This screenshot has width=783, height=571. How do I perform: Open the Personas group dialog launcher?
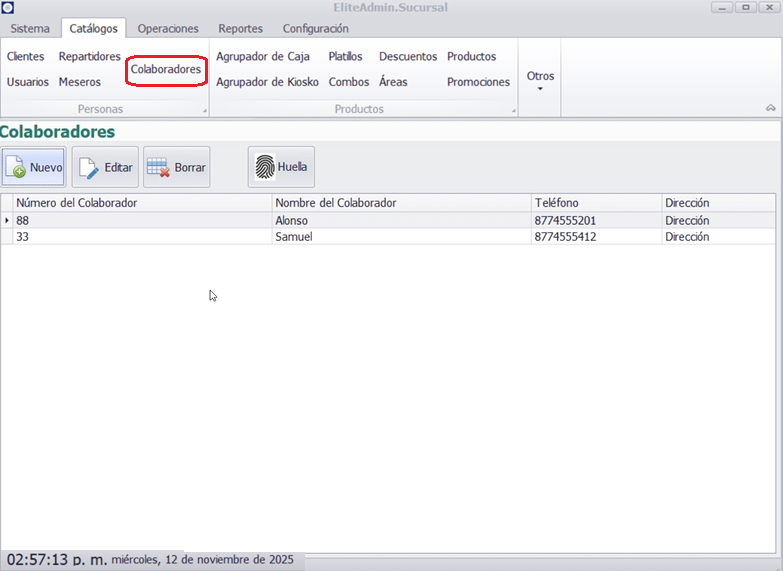(204, 110)
